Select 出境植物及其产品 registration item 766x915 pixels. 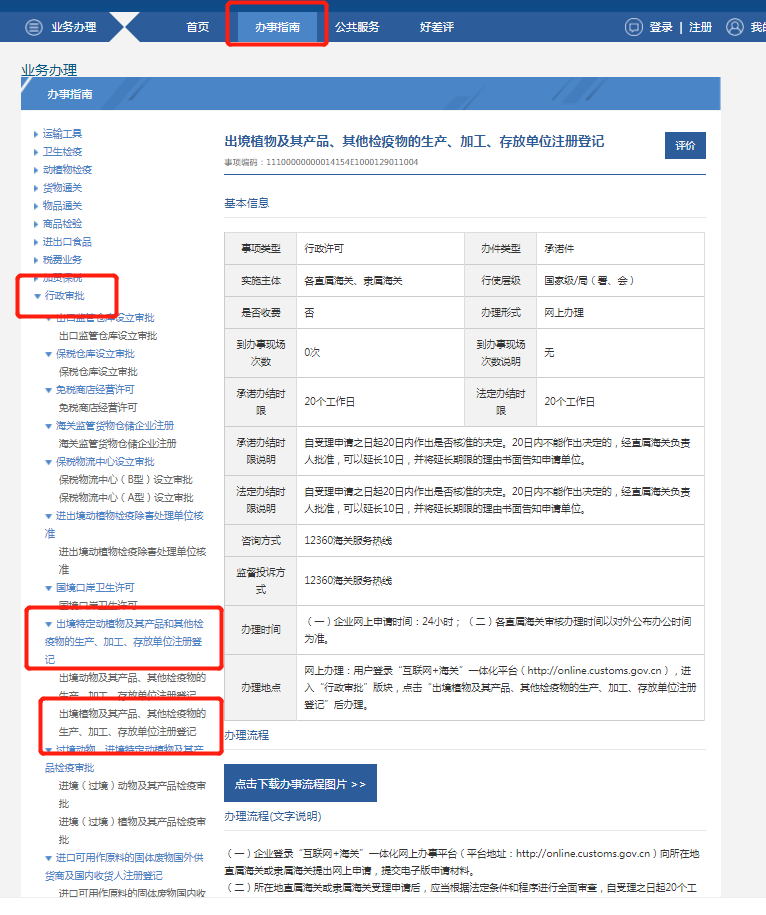(132, 722)
